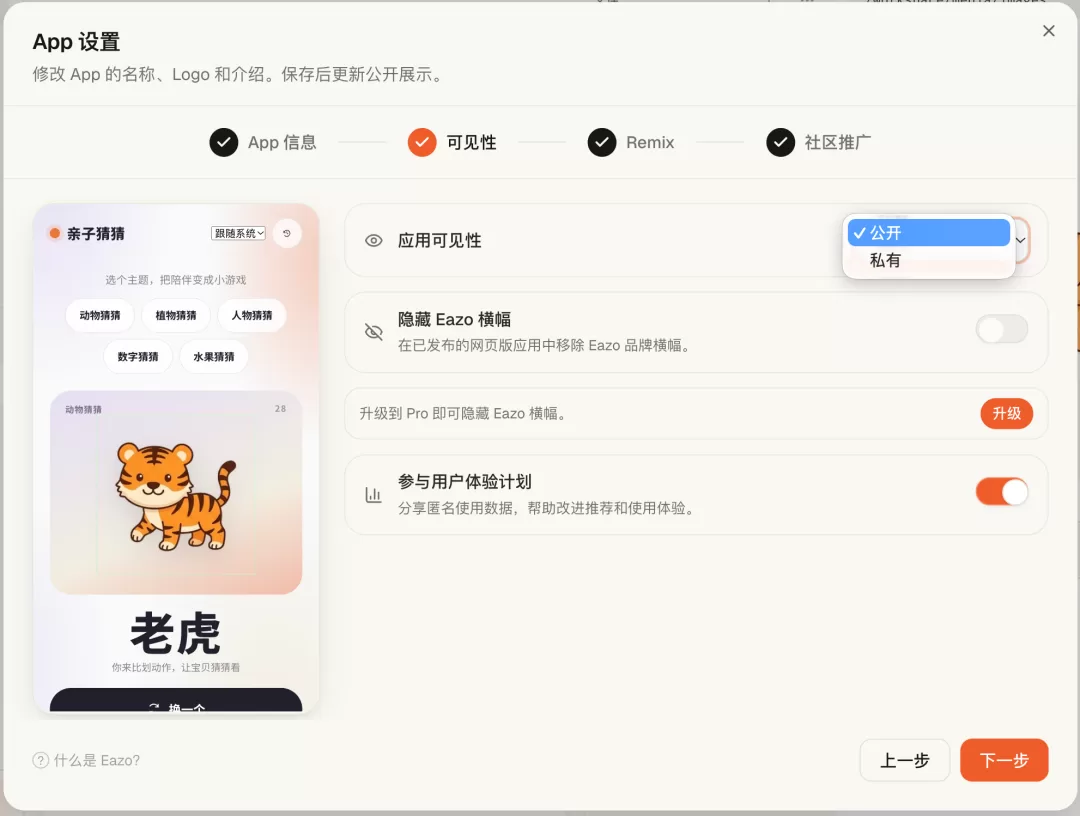The width and height of the screenshot is (1080, 816).
Task: Click the question mark help icon
Action: pos(41,760)
